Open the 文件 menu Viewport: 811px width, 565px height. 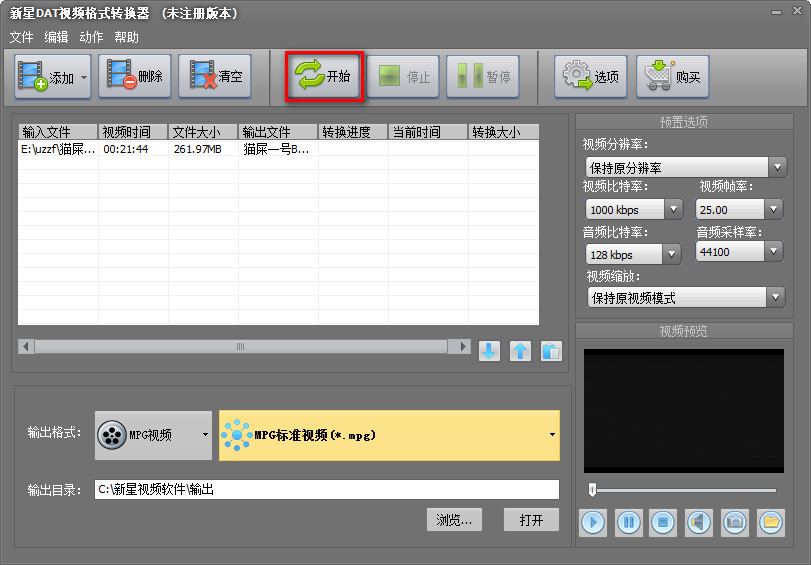pyautogui.click(x=21, y=37)
